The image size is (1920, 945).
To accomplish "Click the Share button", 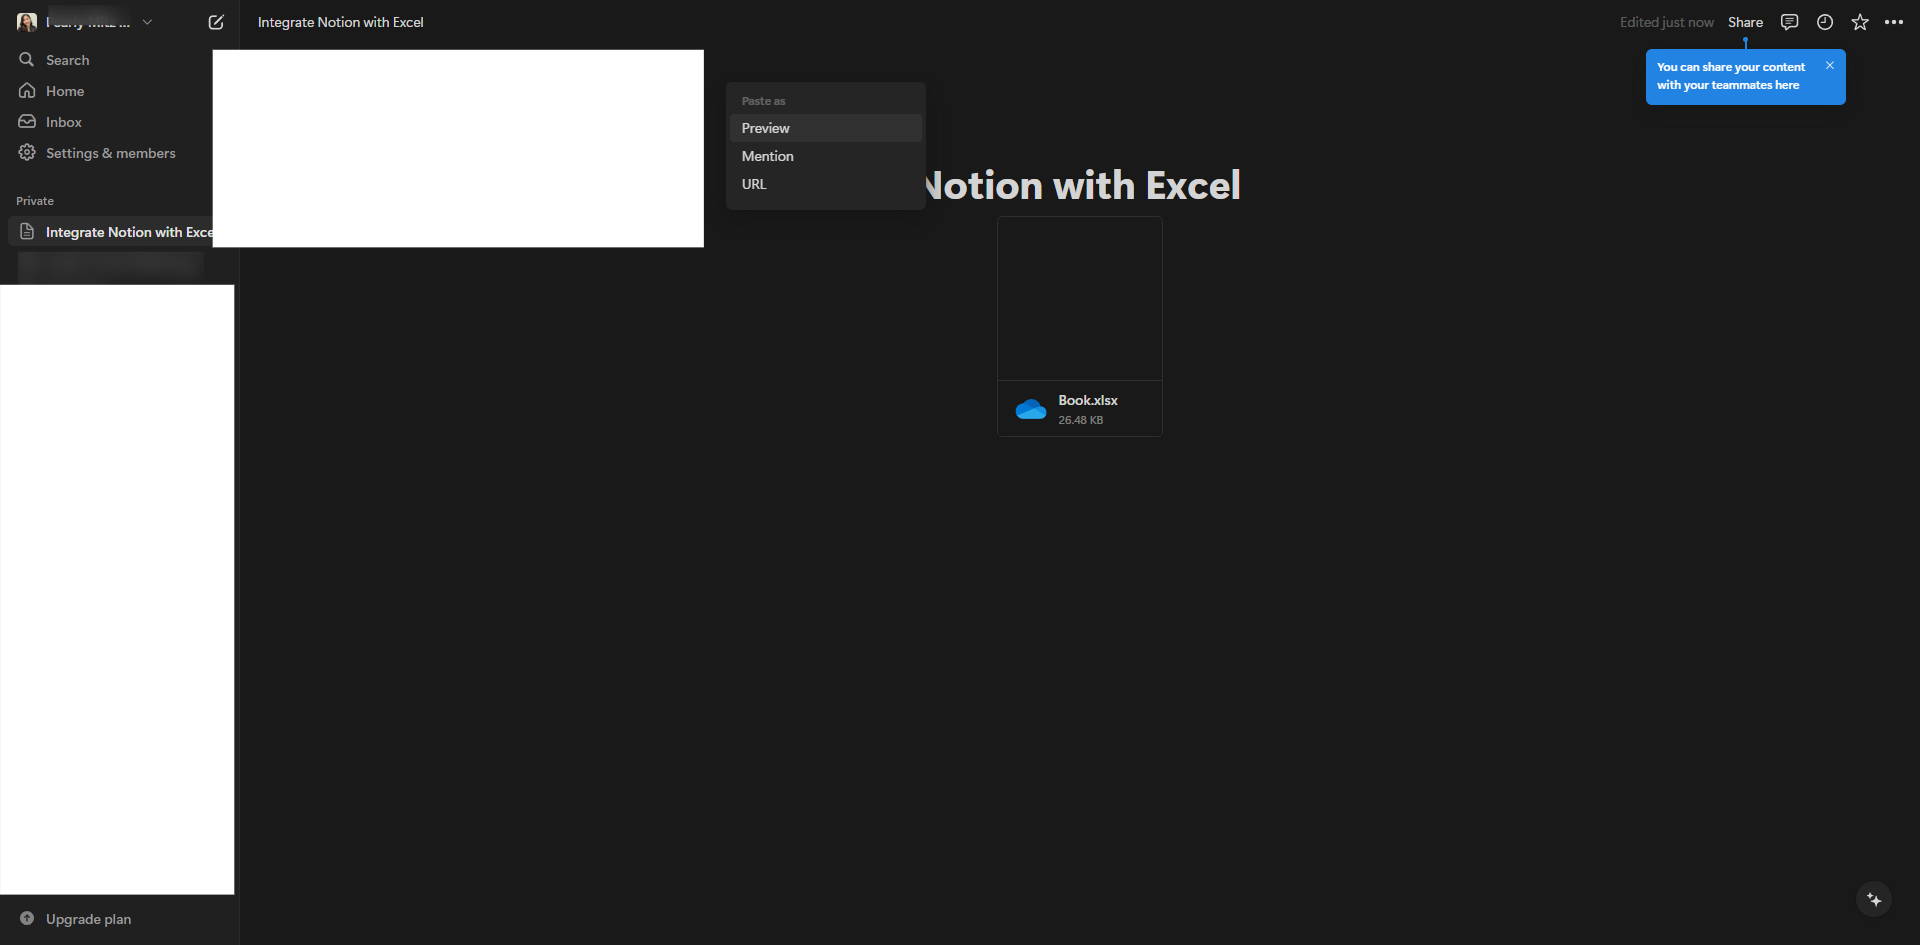I will (1745, 22).
